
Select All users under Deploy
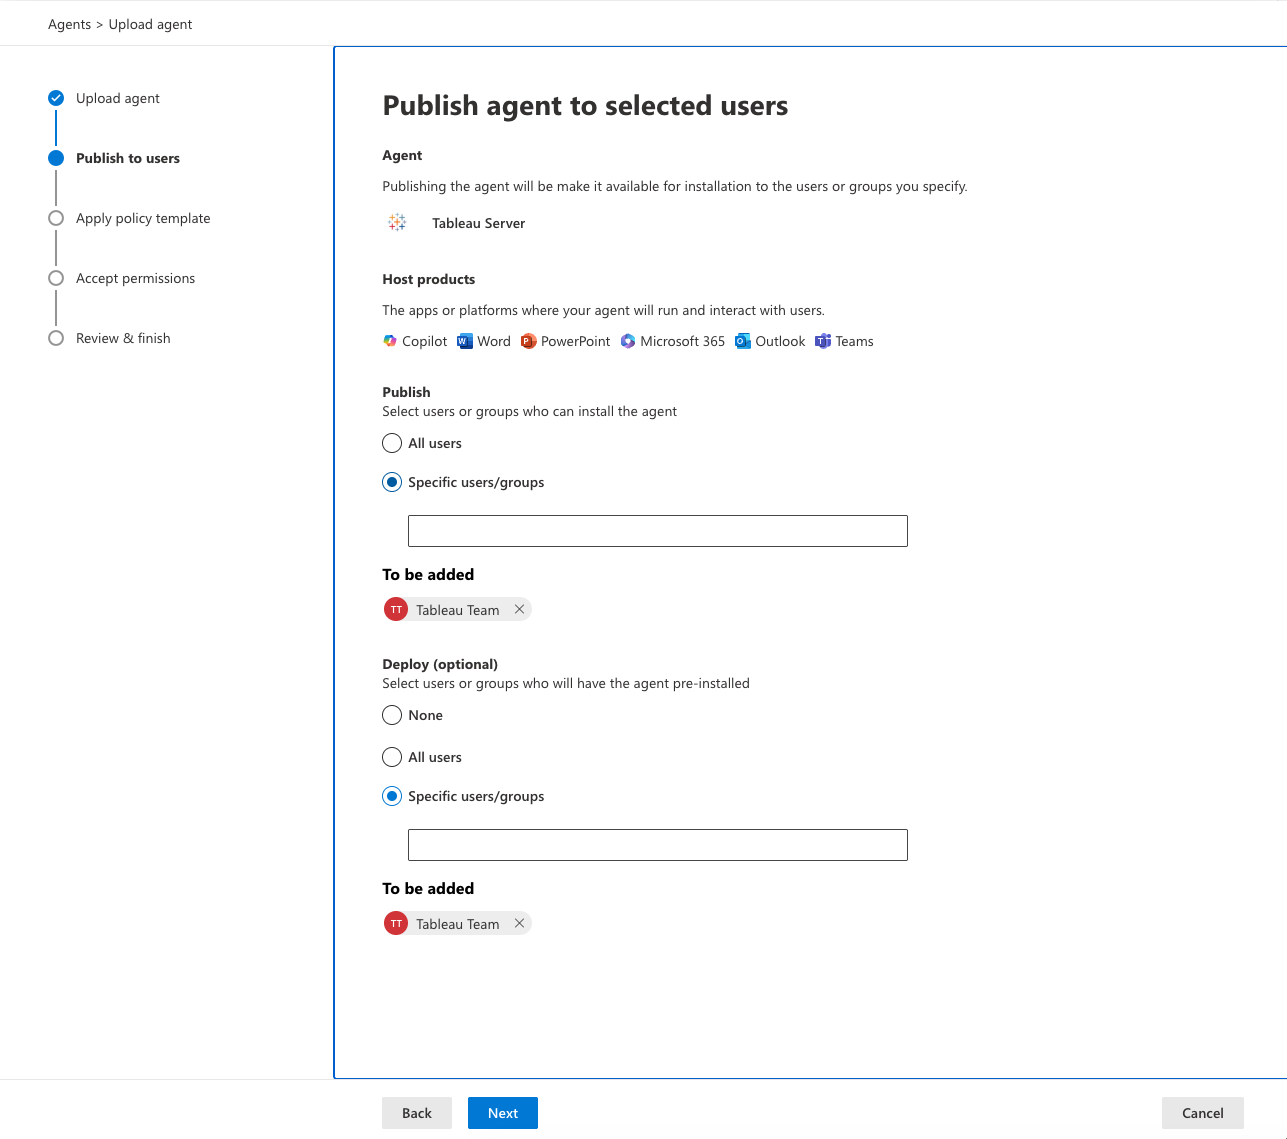pos(392,757)
